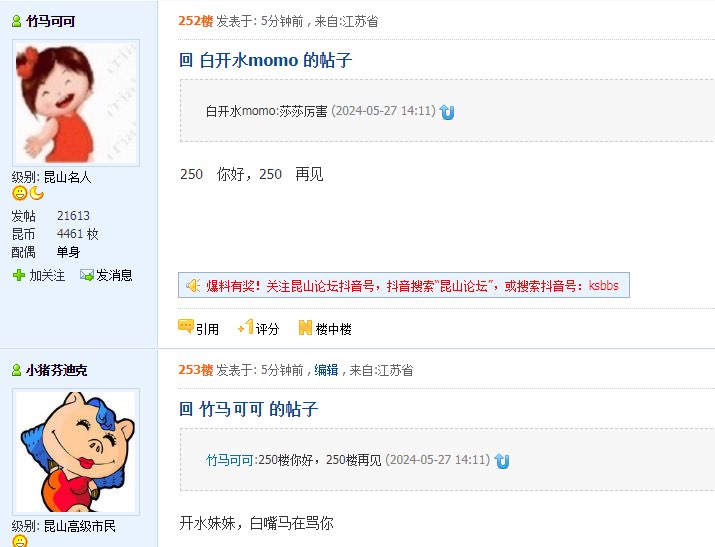
Task: Open 楼中楼 nested replies
Action: click(x=325, y=328)
